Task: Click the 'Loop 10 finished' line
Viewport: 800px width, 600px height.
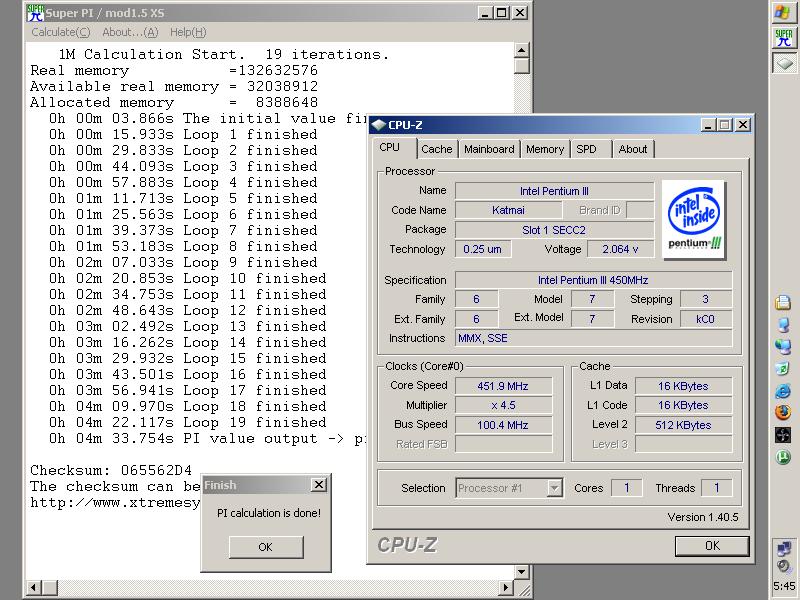Action: click(x=187, y=278)
